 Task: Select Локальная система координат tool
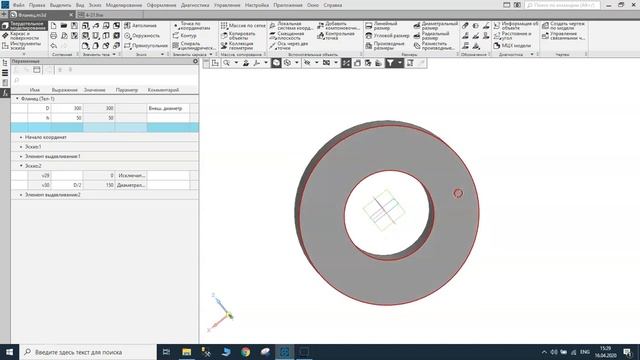(x=291, y=26)
